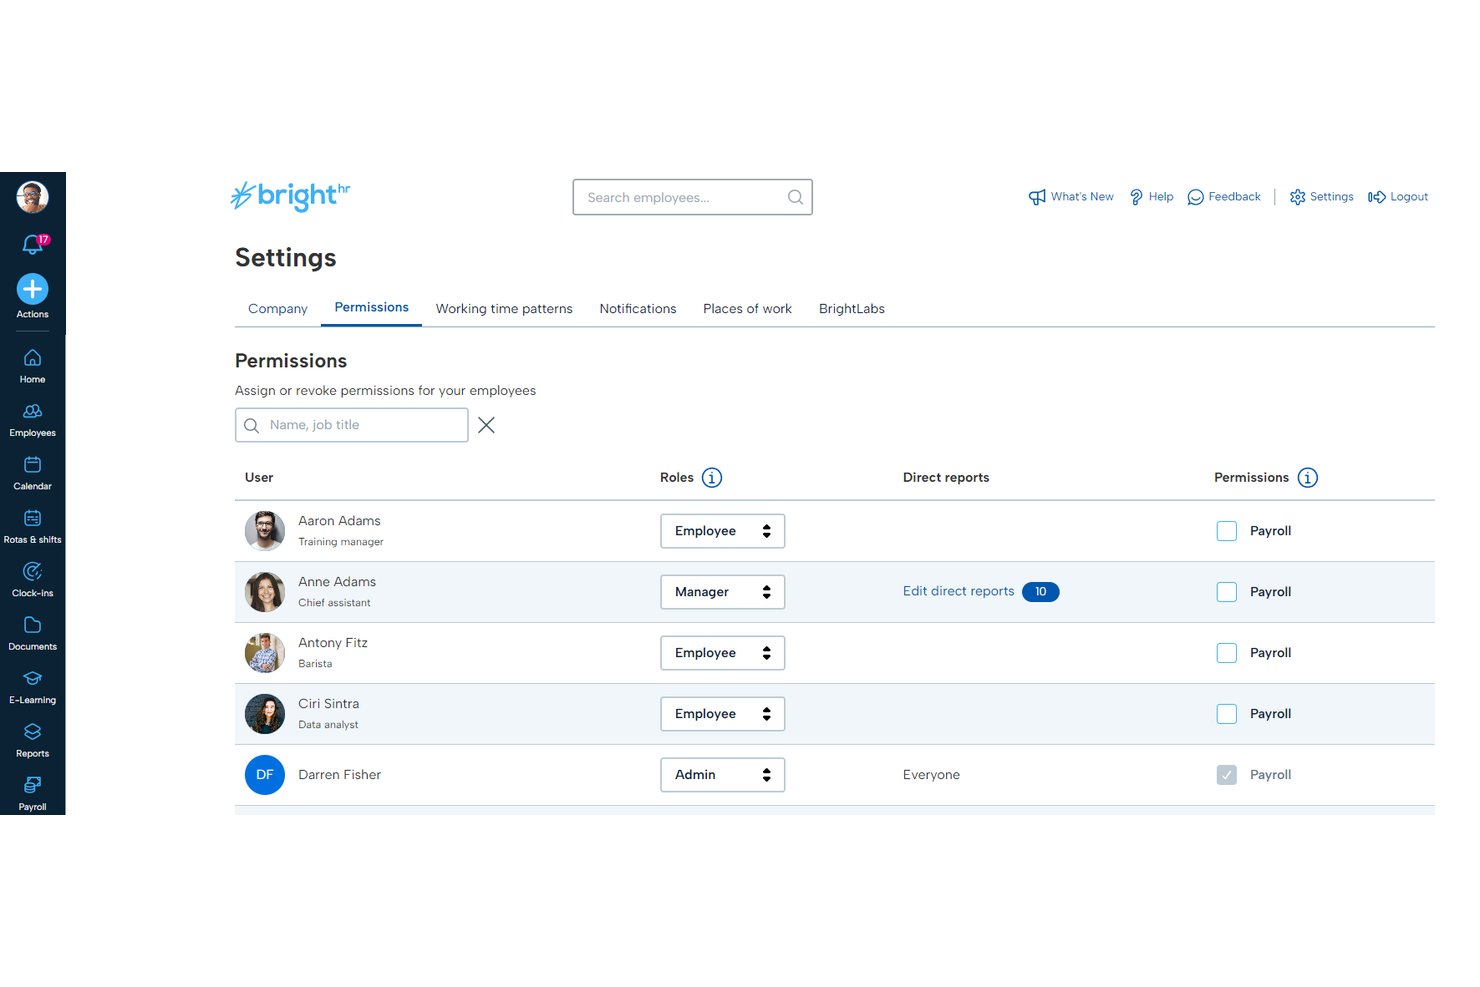Switch to the BrightLabs tab
Image resolution: width=1480 pixels, height=987 pixels.
852,309
